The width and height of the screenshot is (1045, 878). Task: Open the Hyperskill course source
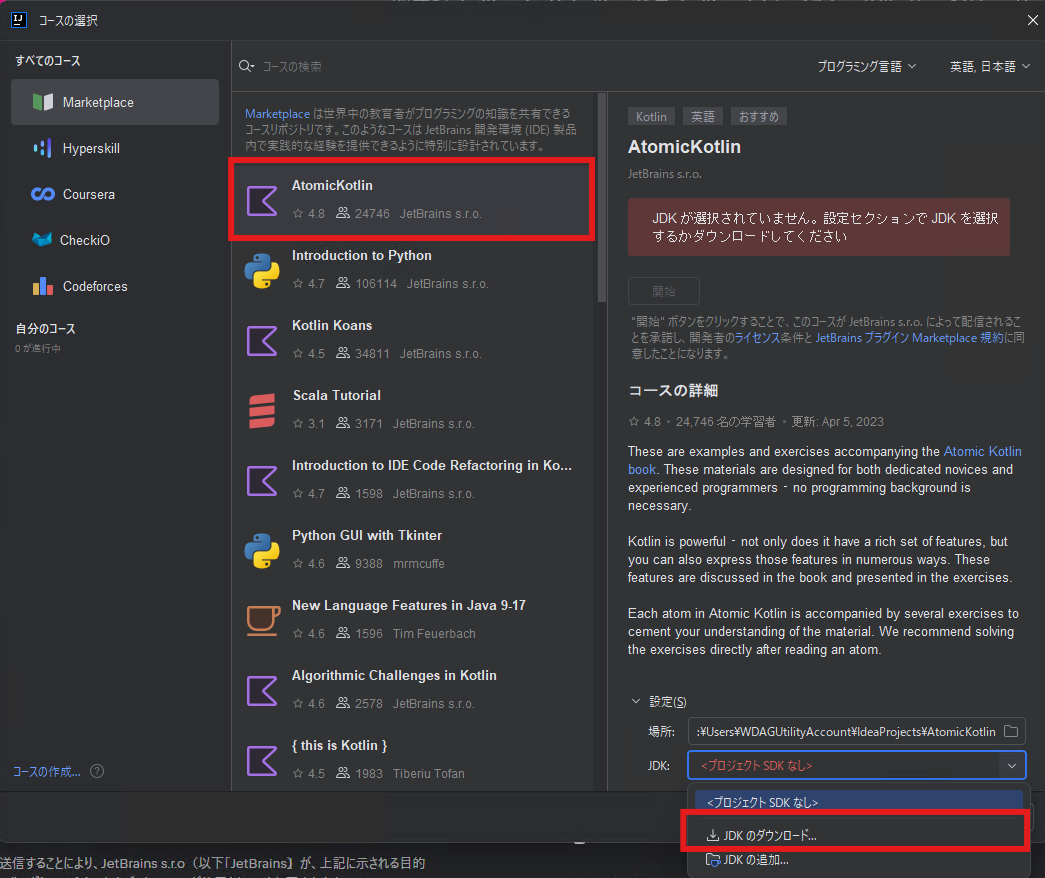point(90,148)
